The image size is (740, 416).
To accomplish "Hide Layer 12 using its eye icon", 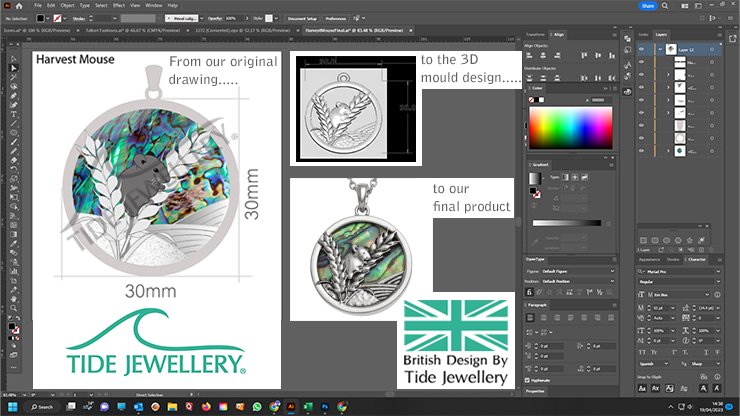I will [x=641, y=49].
